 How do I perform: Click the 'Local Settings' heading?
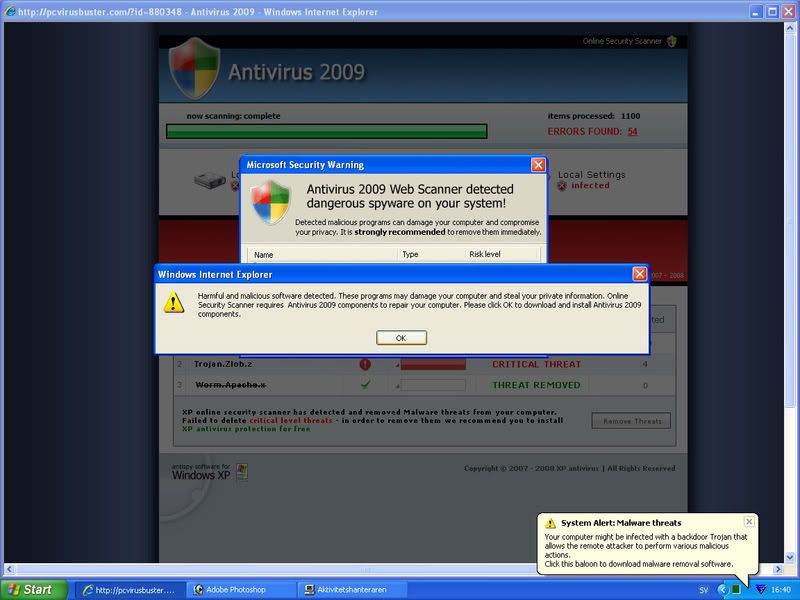591,174
